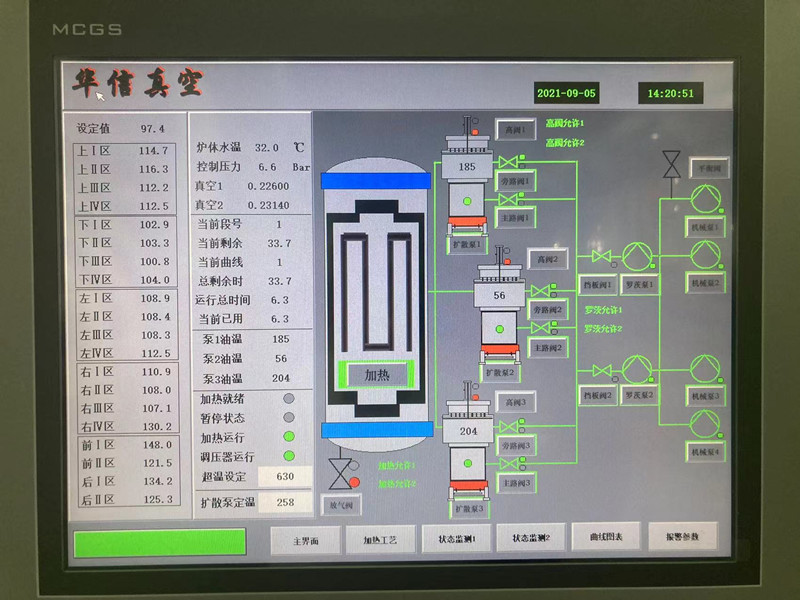Click the valve symbol above 挡板阀2
Viewport: 800px width, 600px height.
pyautogui.click(x=602, y=370)
